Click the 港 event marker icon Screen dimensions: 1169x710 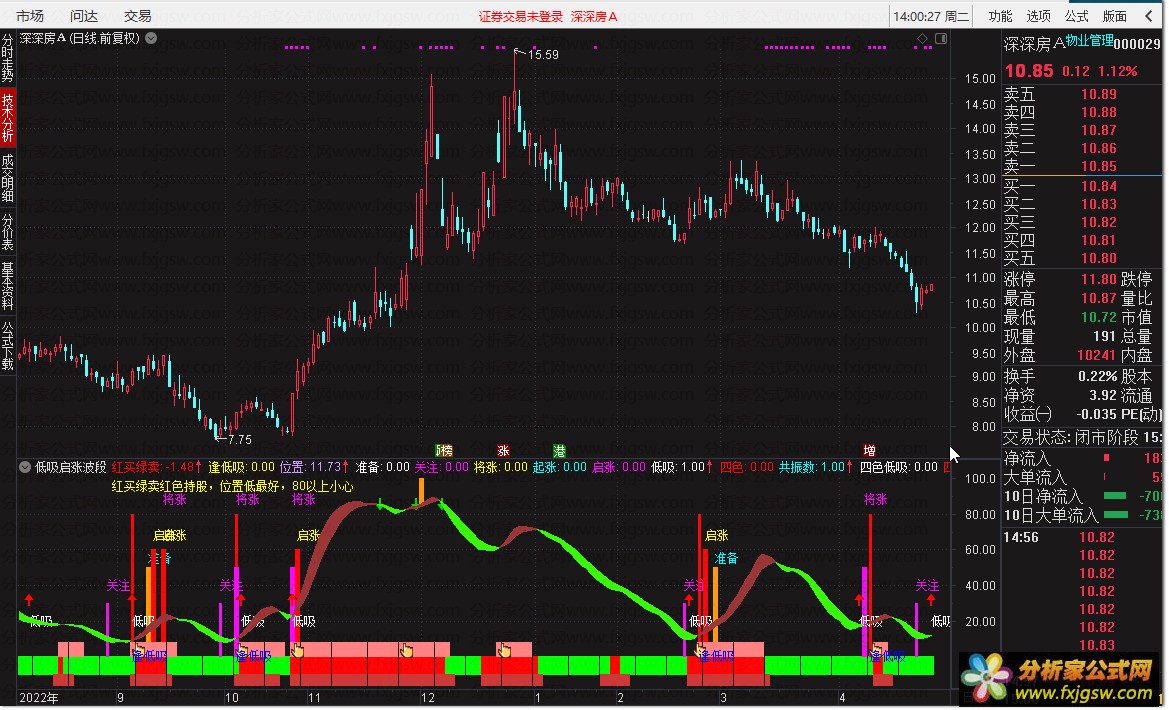coord(559,450)
